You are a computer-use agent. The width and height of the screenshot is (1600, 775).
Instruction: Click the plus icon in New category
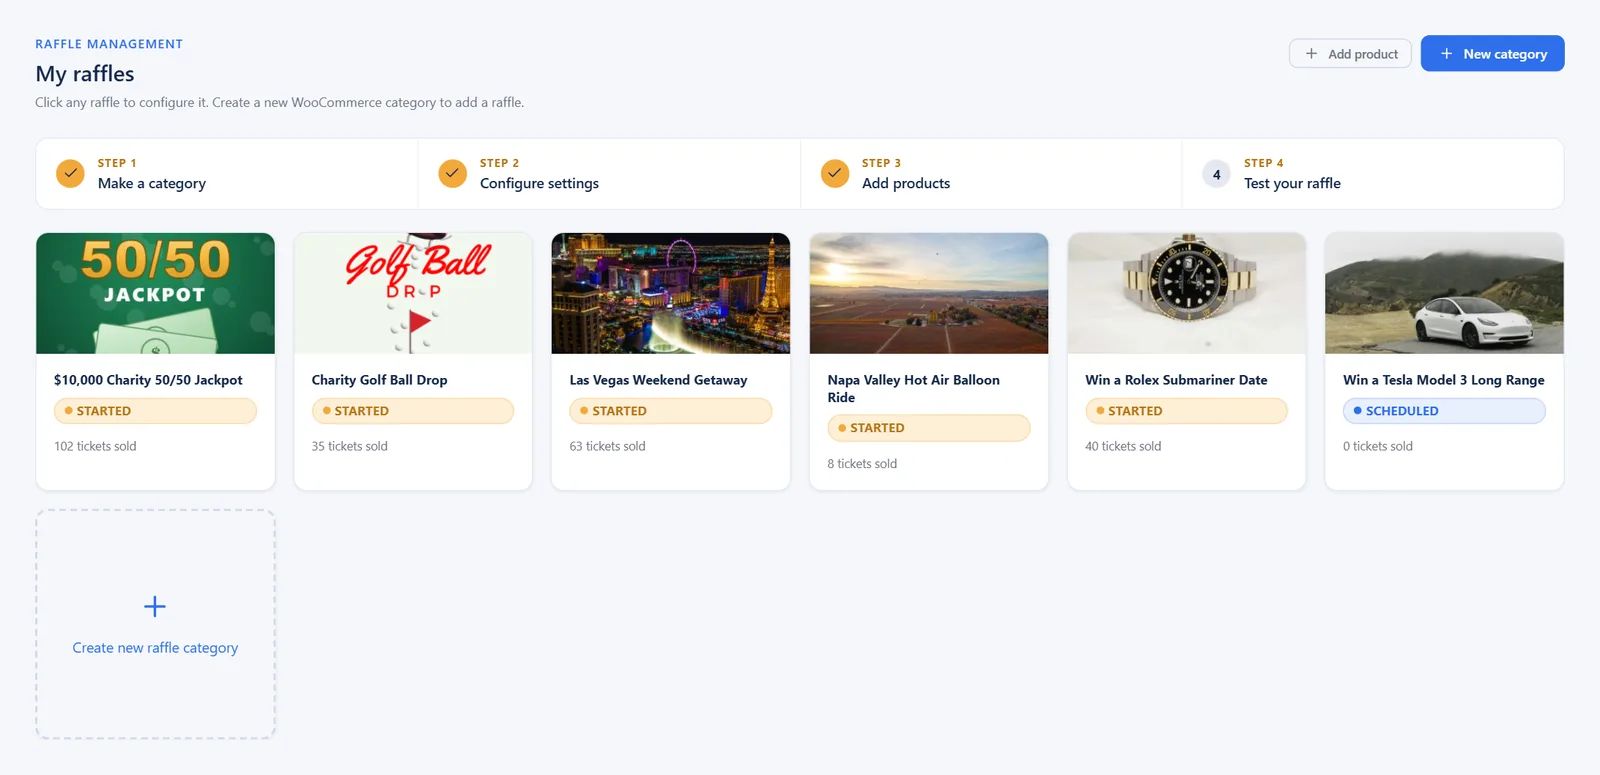coord(1446,54)
